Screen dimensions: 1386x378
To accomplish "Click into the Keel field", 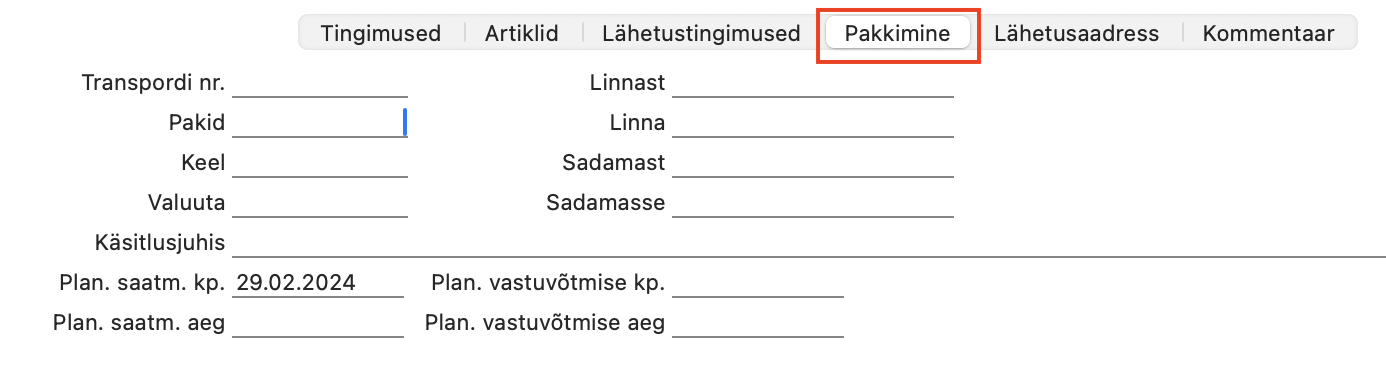I will [x=320, y=163].
